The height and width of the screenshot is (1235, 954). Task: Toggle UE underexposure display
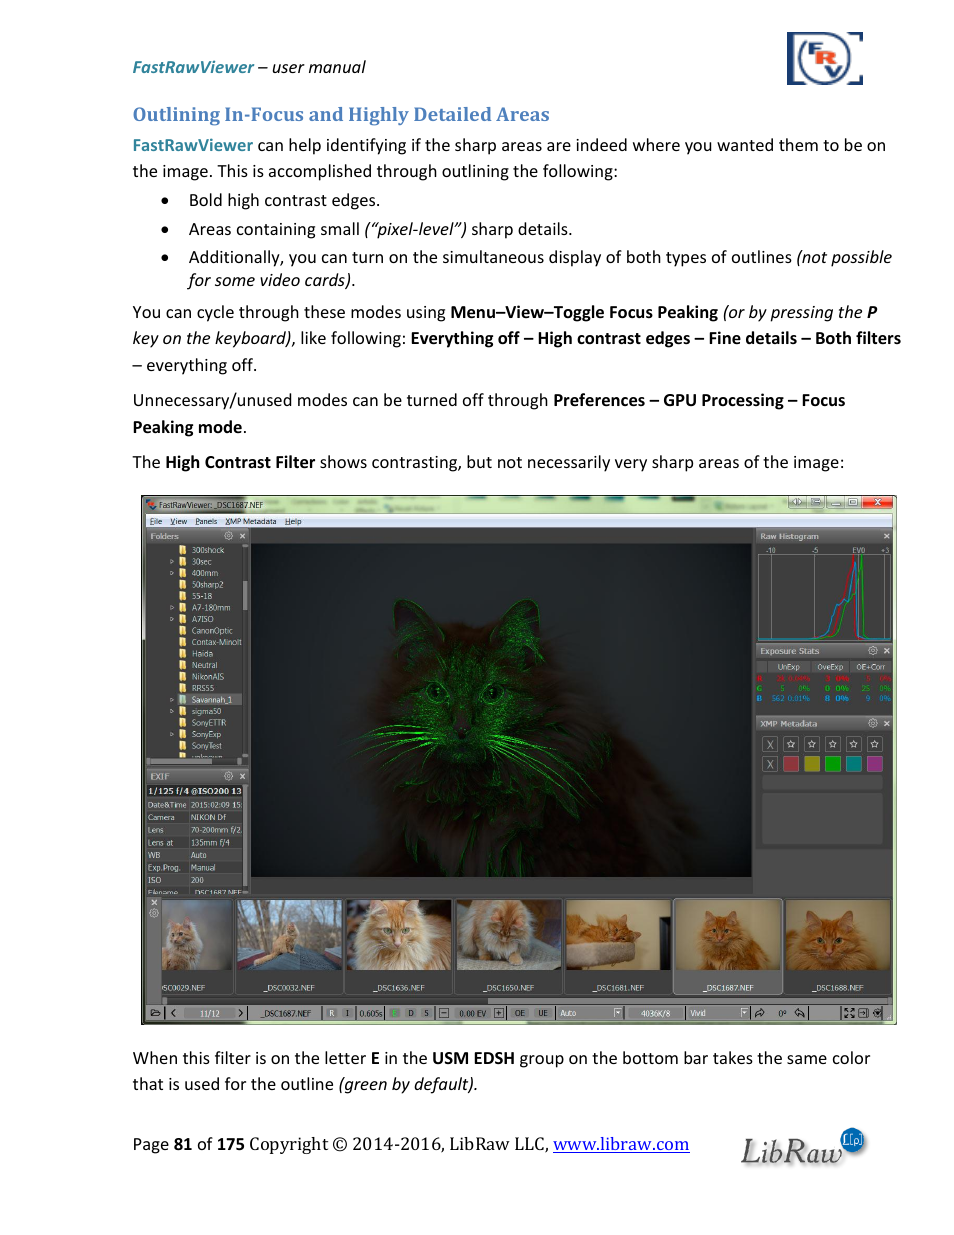point(542,1013)
